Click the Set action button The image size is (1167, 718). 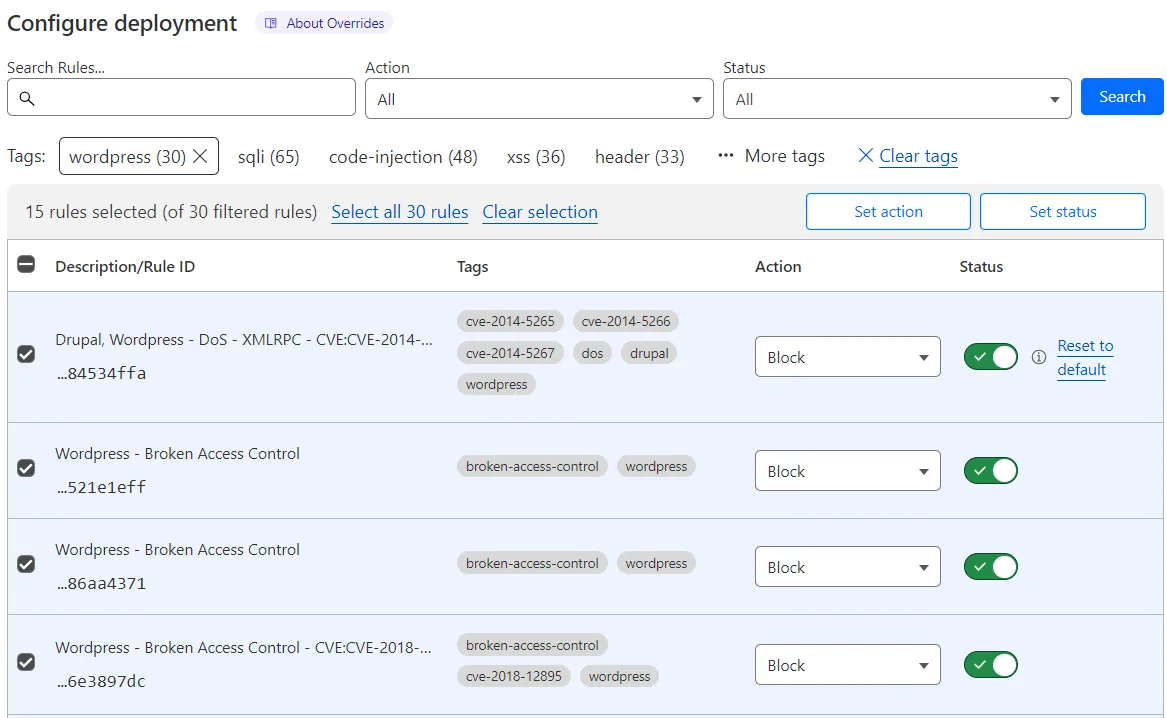887,211
